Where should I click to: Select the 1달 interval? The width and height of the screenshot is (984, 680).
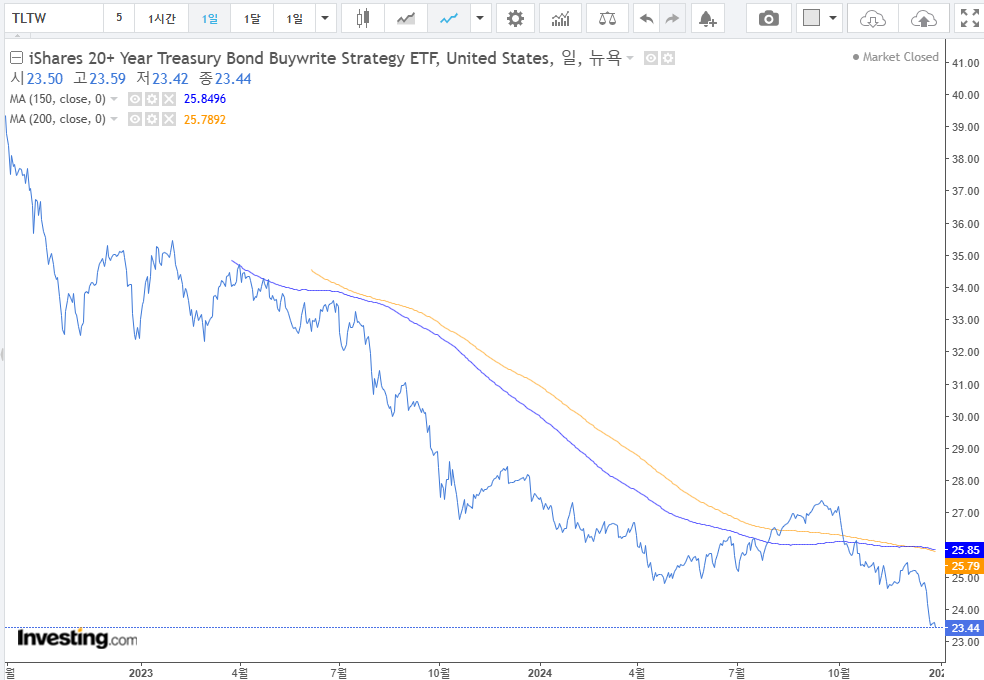(252, 18)
